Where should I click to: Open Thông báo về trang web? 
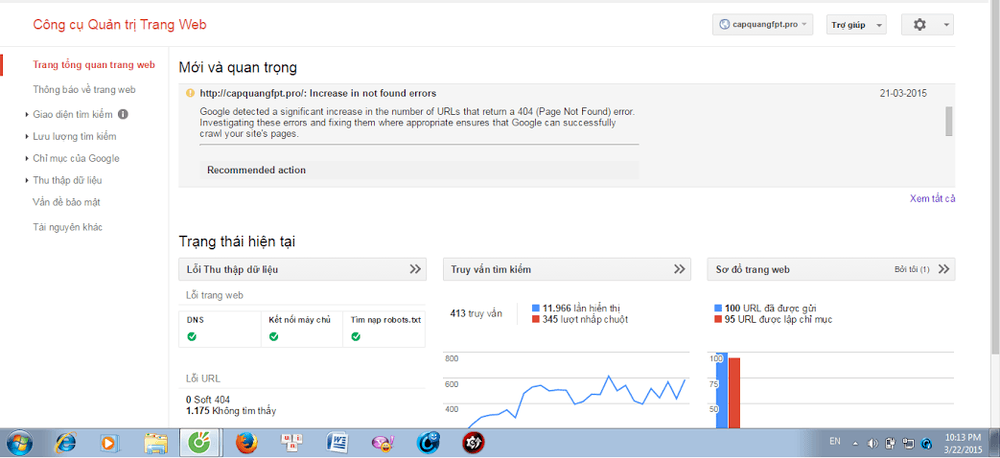click(x=84, y=90)
